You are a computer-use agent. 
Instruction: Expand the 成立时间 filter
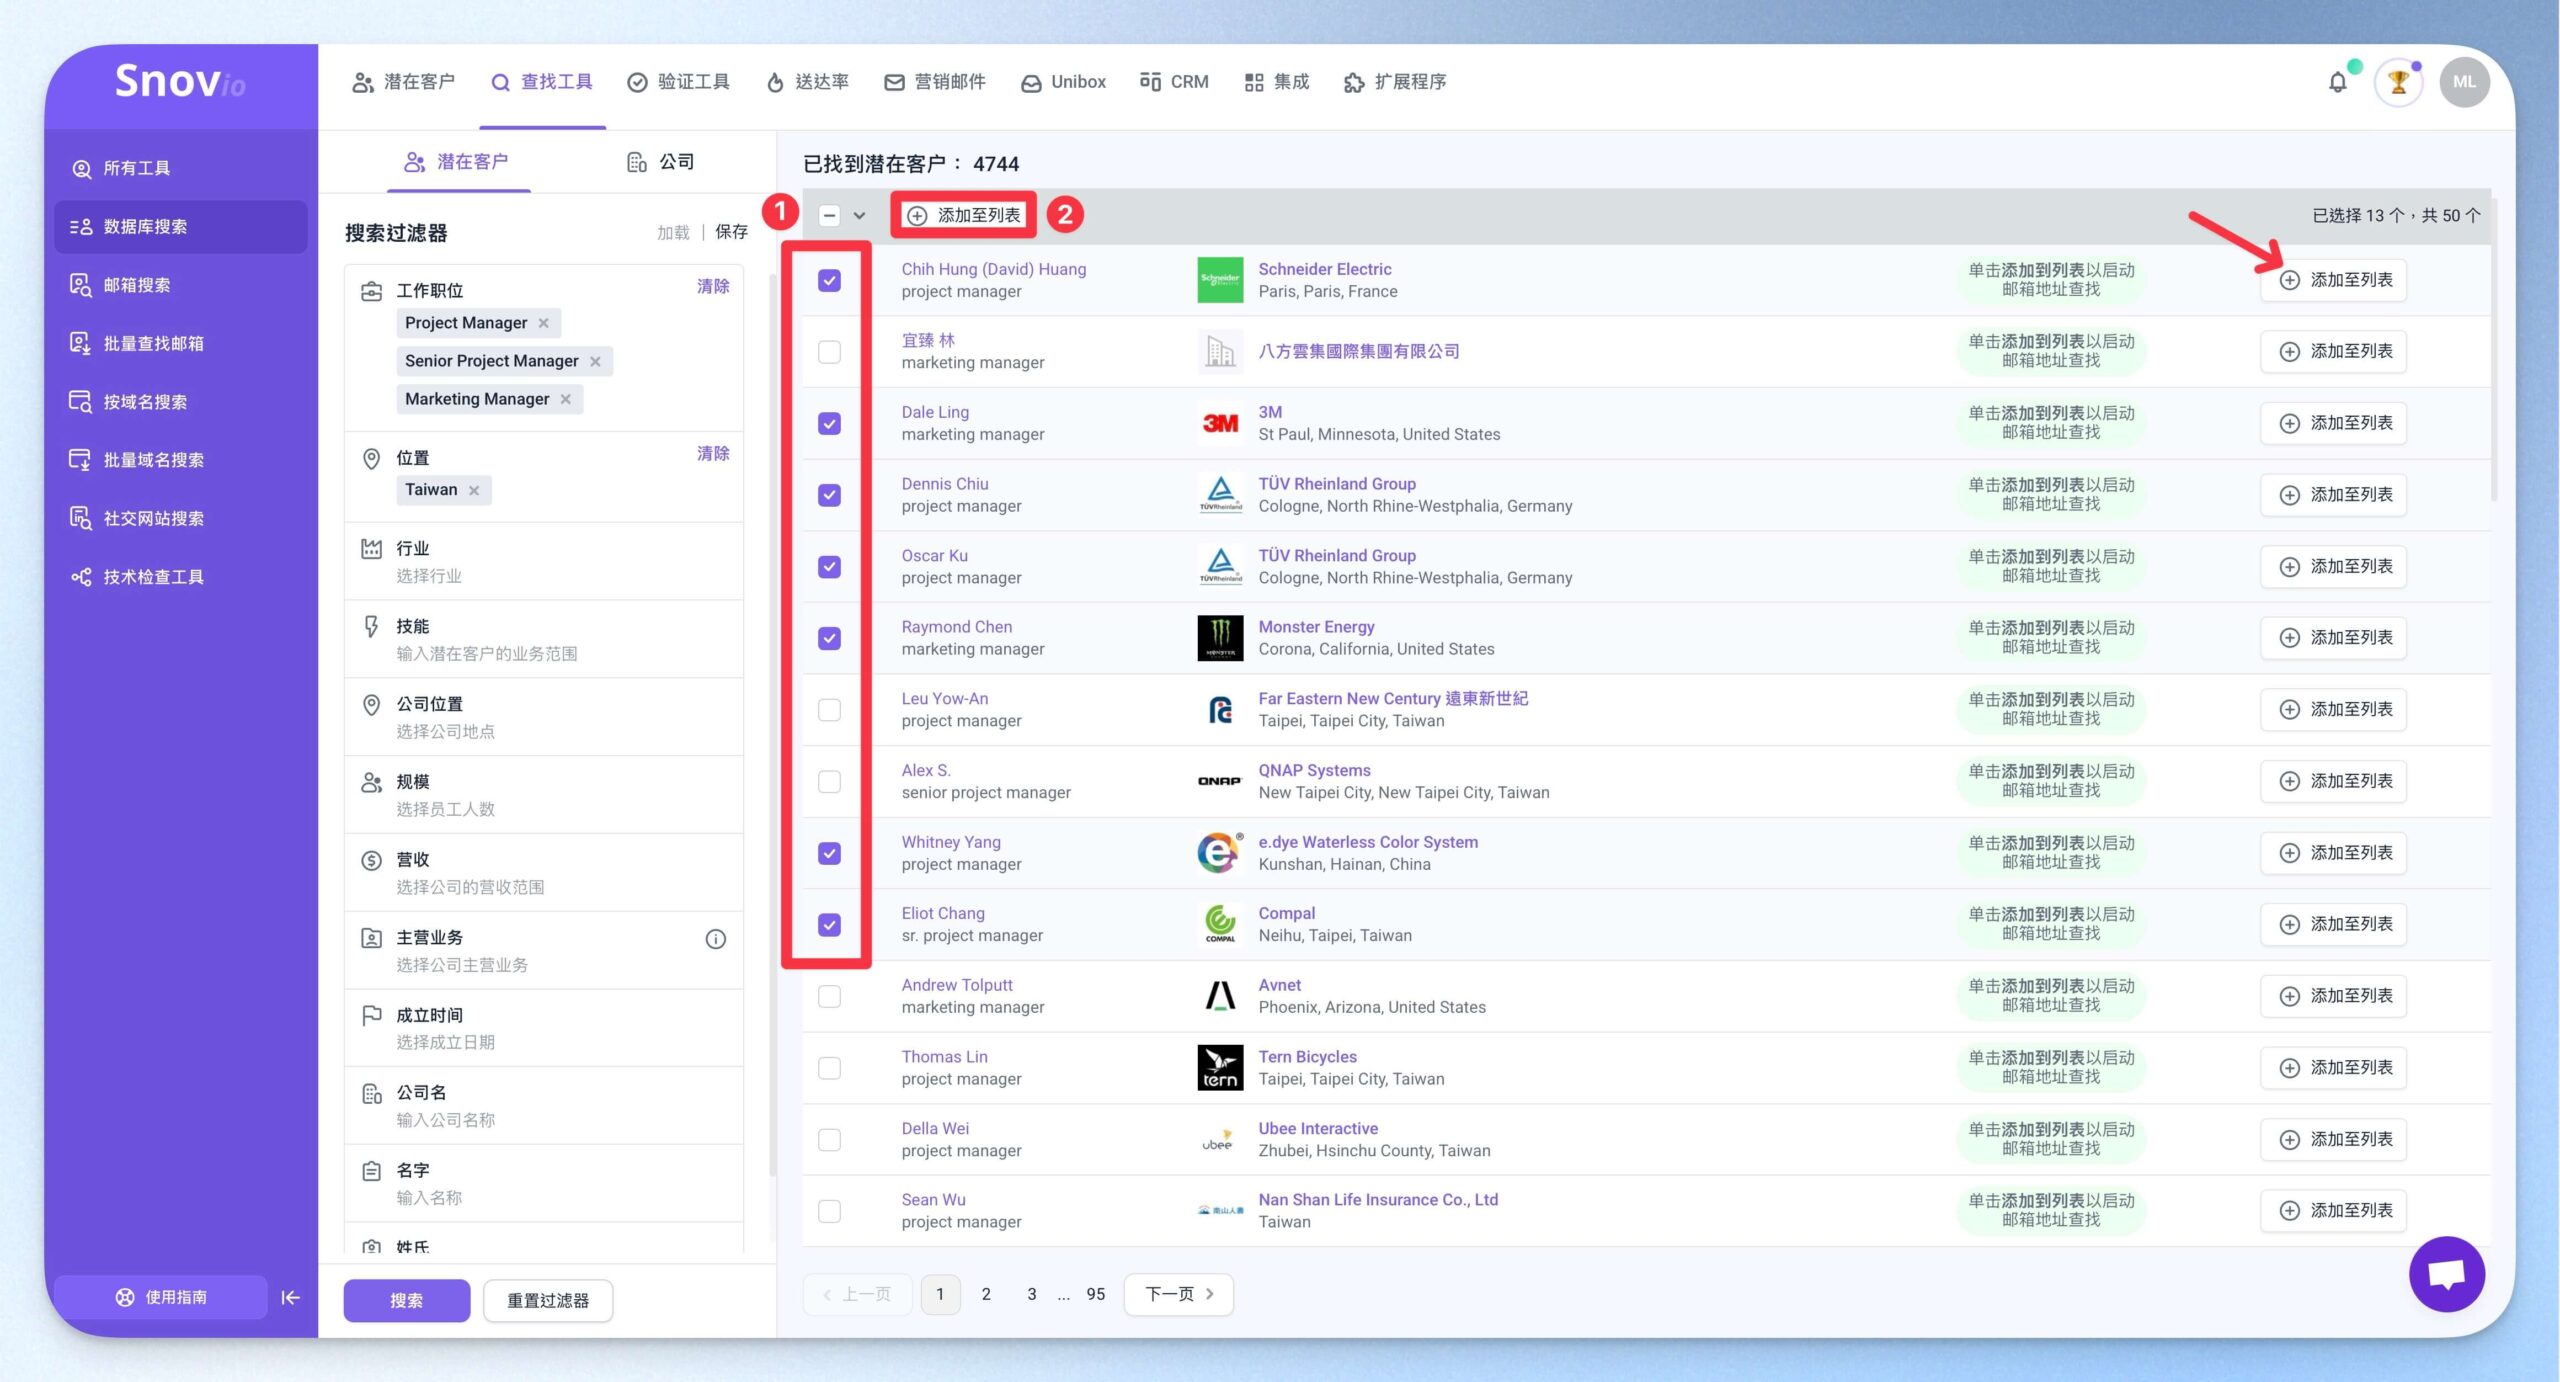coord(543,1028)
